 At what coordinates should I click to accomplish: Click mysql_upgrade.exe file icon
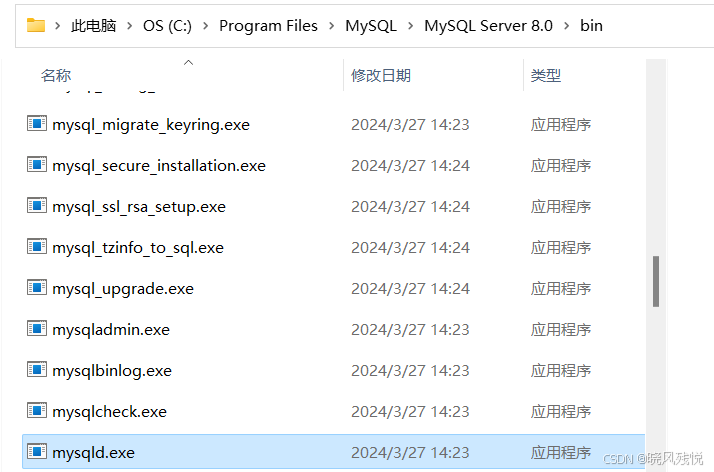pyautogui.click(x=37, y=287)
